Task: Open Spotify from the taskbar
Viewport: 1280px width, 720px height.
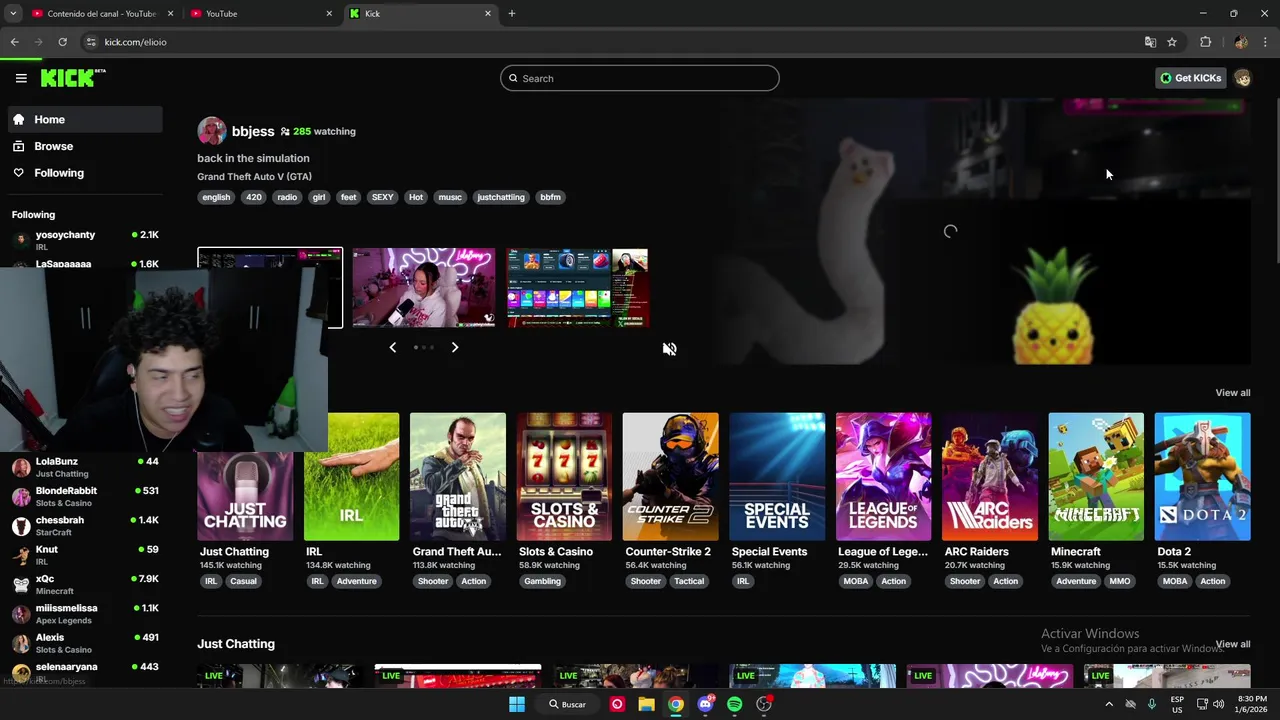Action: pyautogui.click(x=735, y=704)
